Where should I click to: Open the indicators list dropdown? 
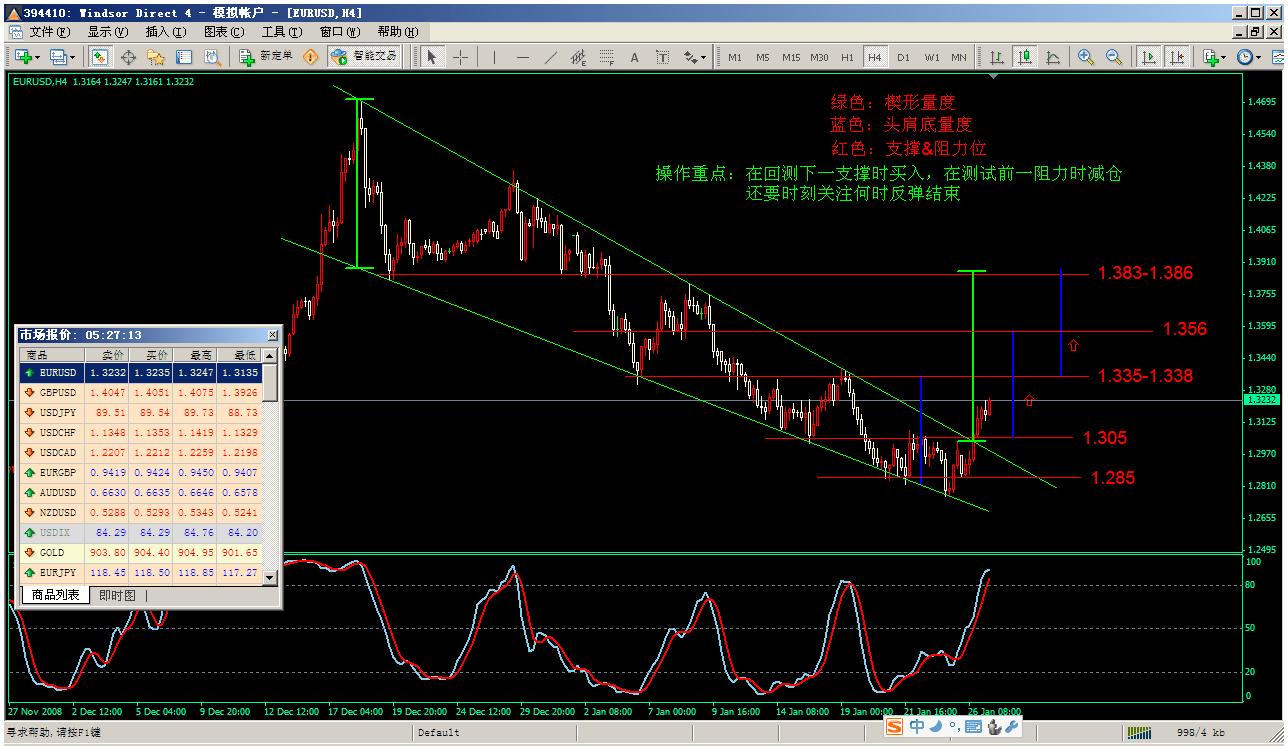coord(1214,57)
